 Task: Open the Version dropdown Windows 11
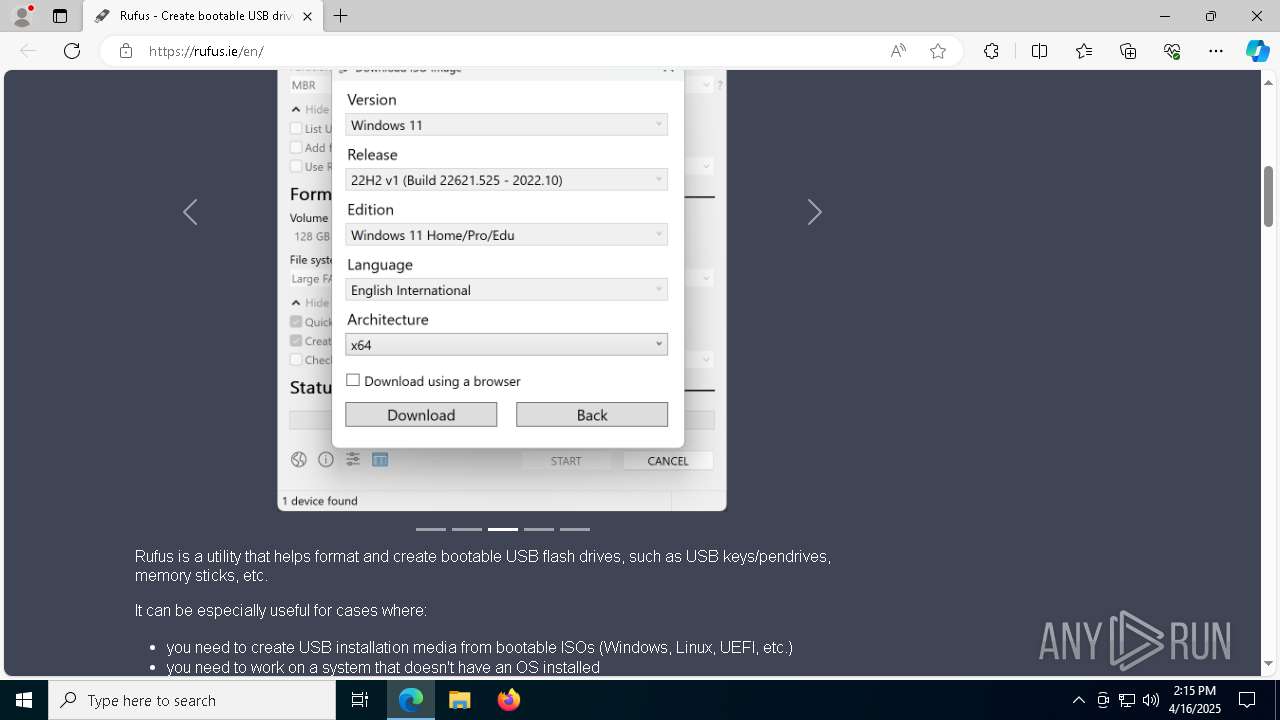[506, 125]
